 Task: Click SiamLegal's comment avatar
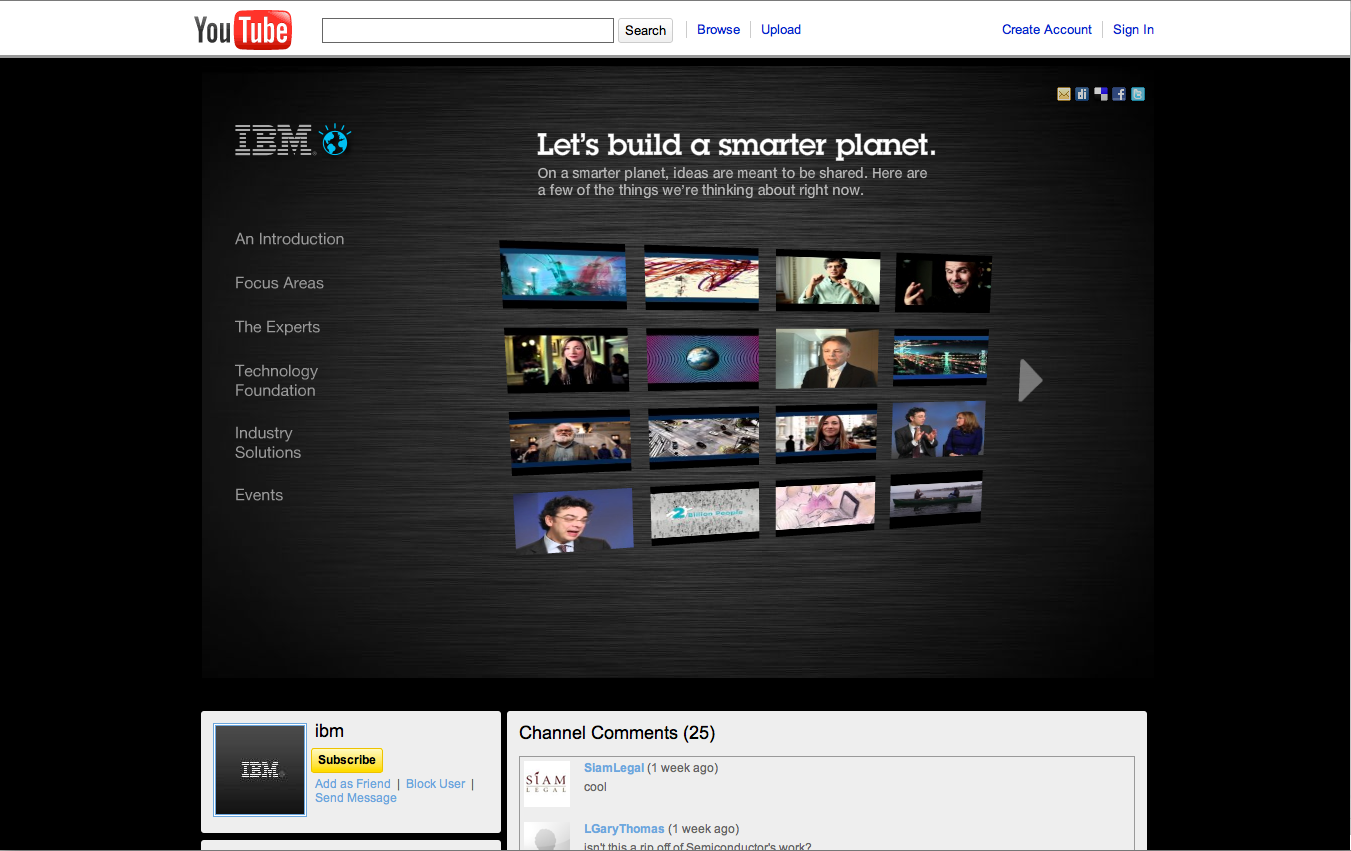547,784
